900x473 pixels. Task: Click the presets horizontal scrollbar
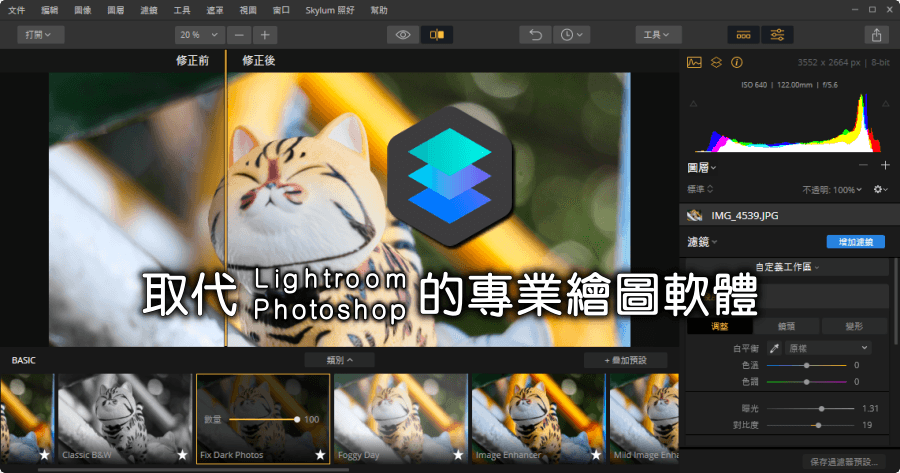[x=193, y=470]
